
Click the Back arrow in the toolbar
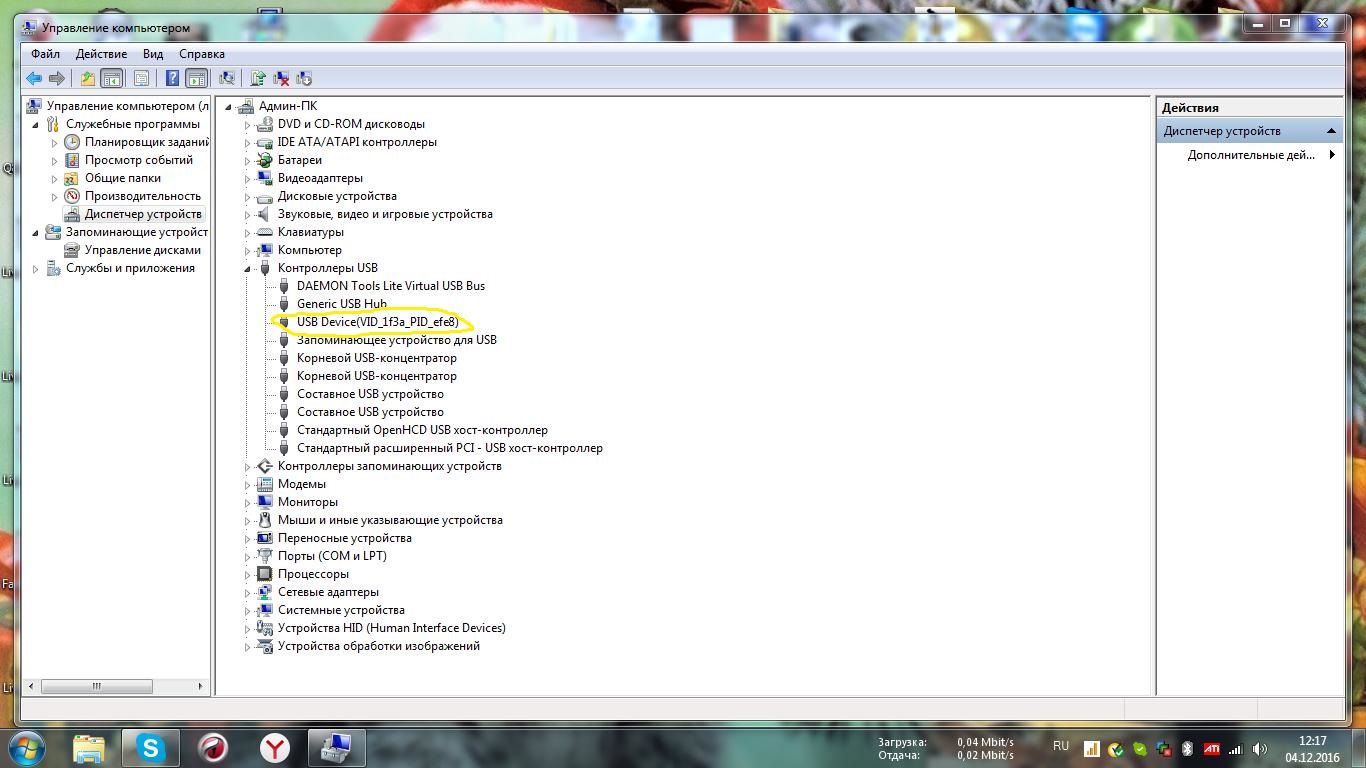coord(34,78)
